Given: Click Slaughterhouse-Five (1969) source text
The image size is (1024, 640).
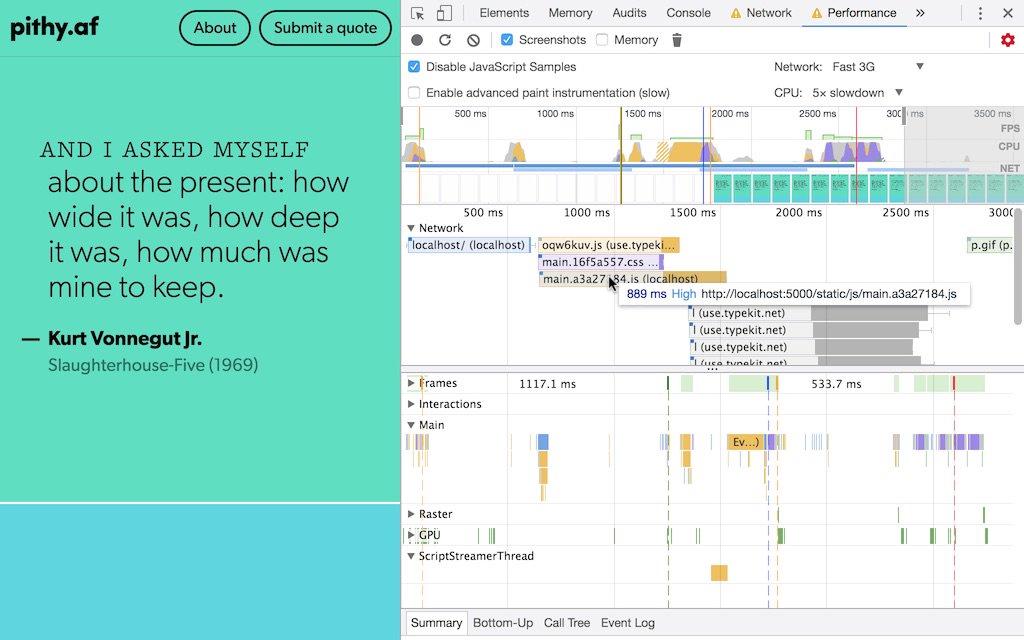Looking at the screenshot, I should coord(153,364).
